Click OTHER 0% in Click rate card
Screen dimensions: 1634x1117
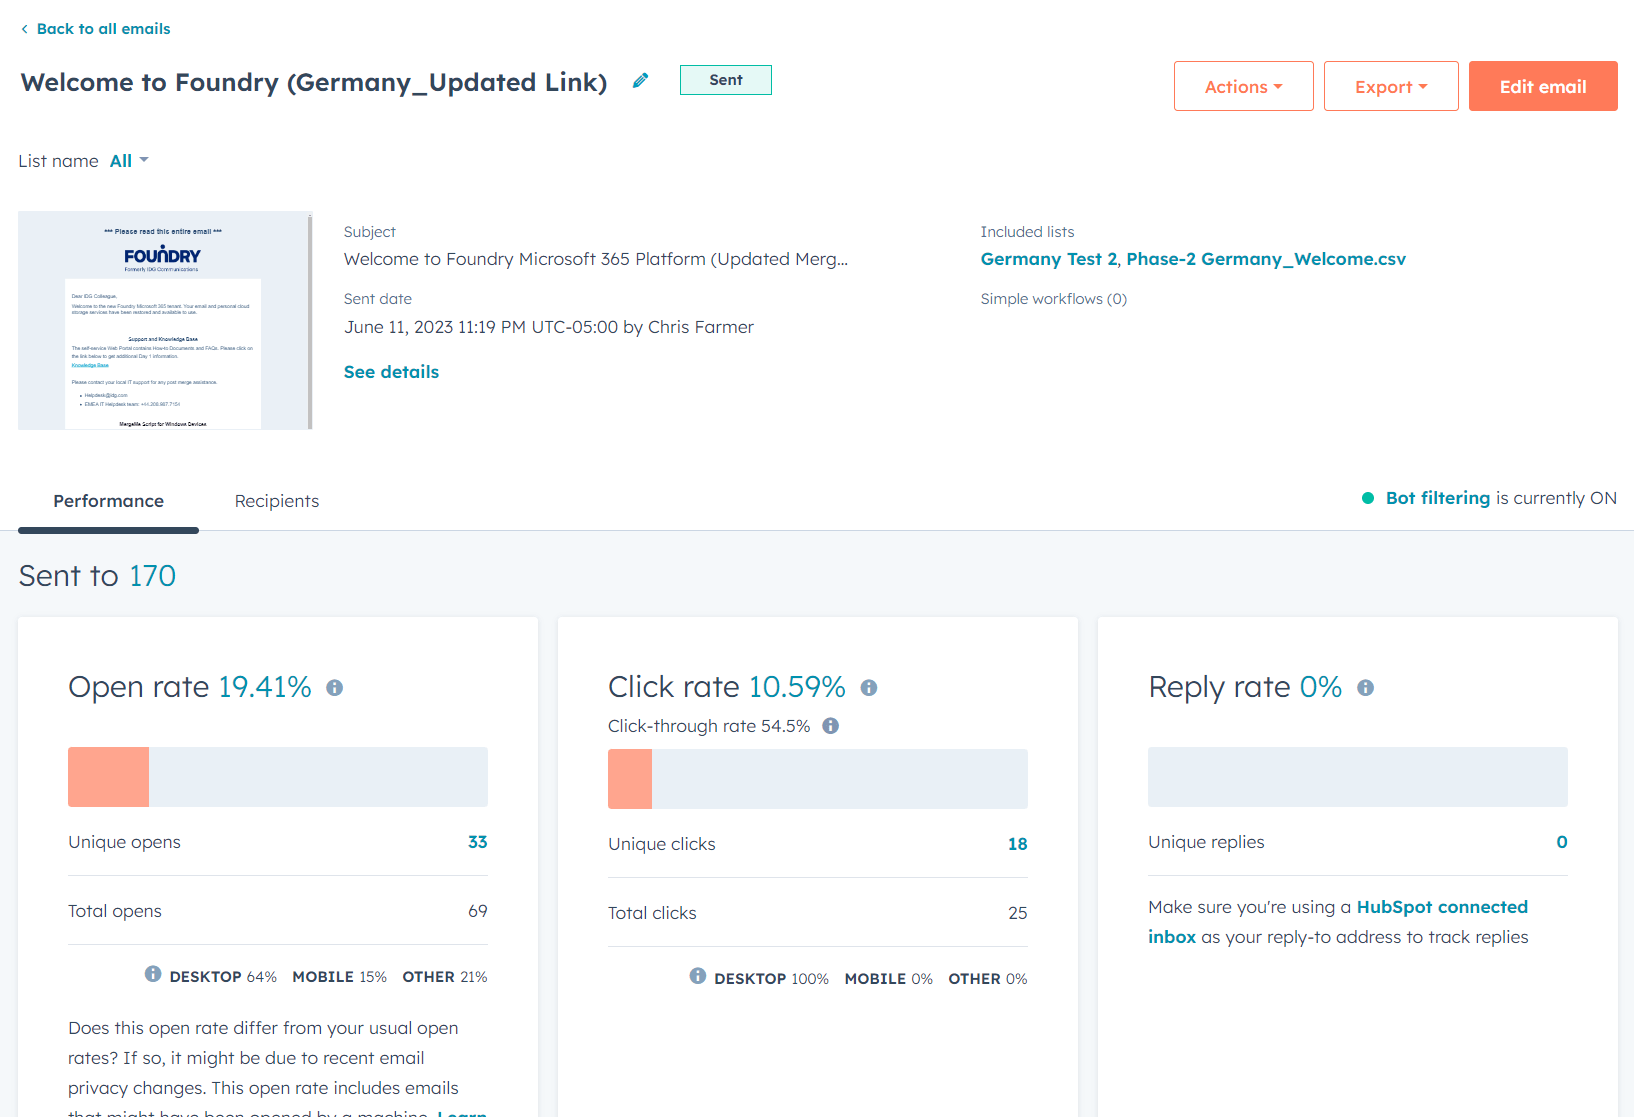(x=988, y=979)
